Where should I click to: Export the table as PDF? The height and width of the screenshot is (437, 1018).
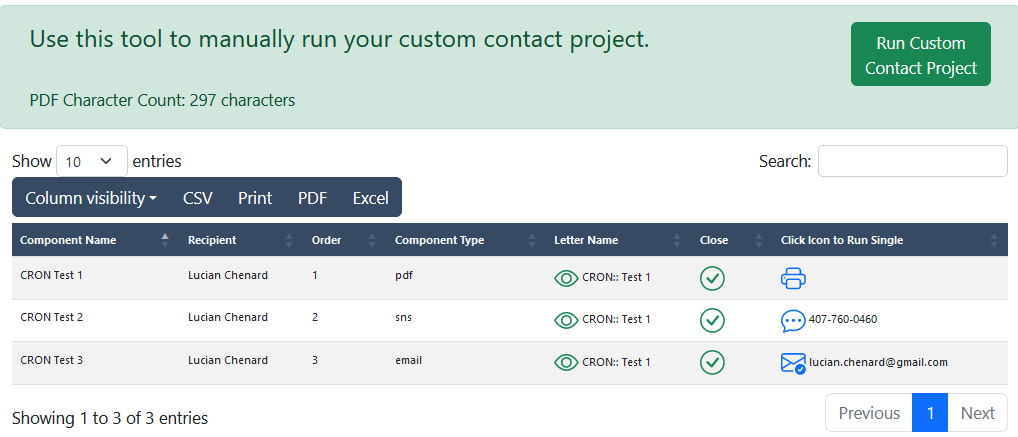click(x=312, y=198)
